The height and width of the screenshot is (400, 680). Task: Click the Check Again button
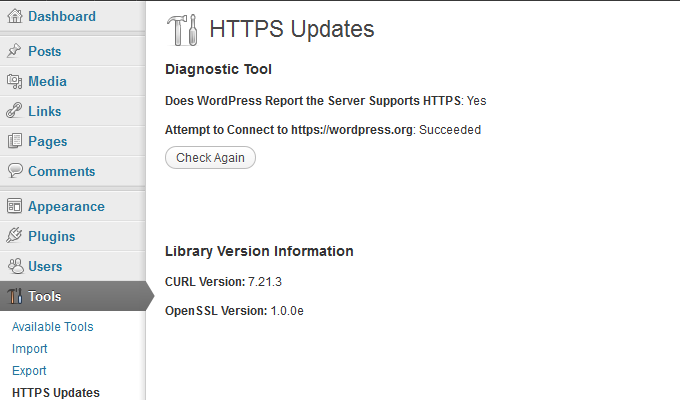[210, 157]
